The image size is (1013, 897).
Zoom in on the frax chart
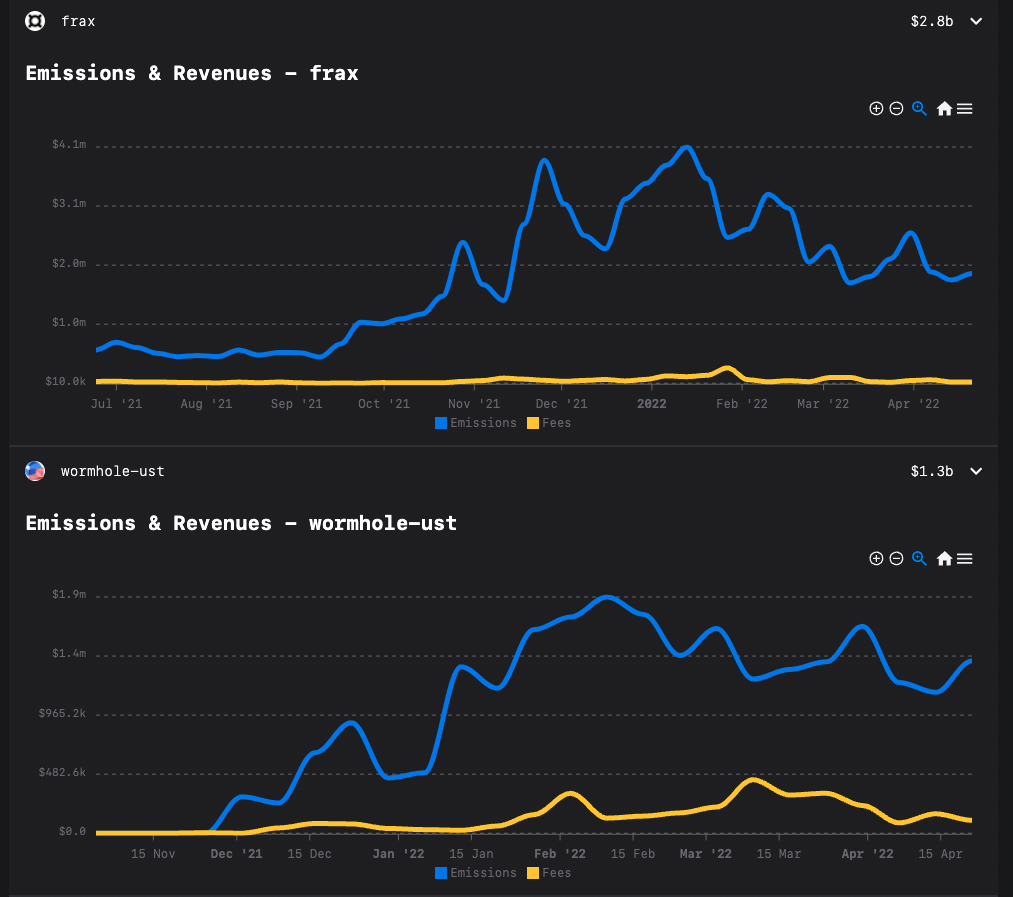pyautogui.click(x=876, y=109)
